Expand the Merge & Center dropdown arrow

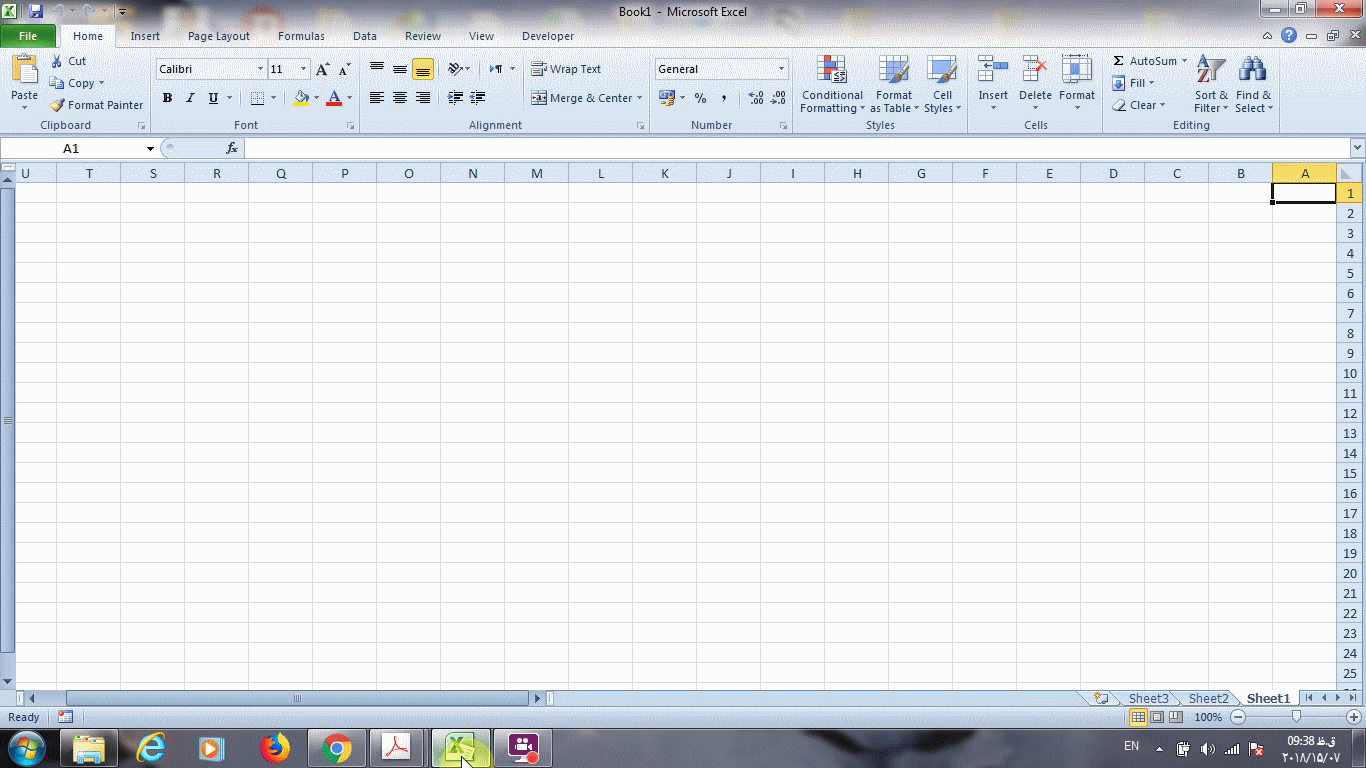tap(640, 98)
